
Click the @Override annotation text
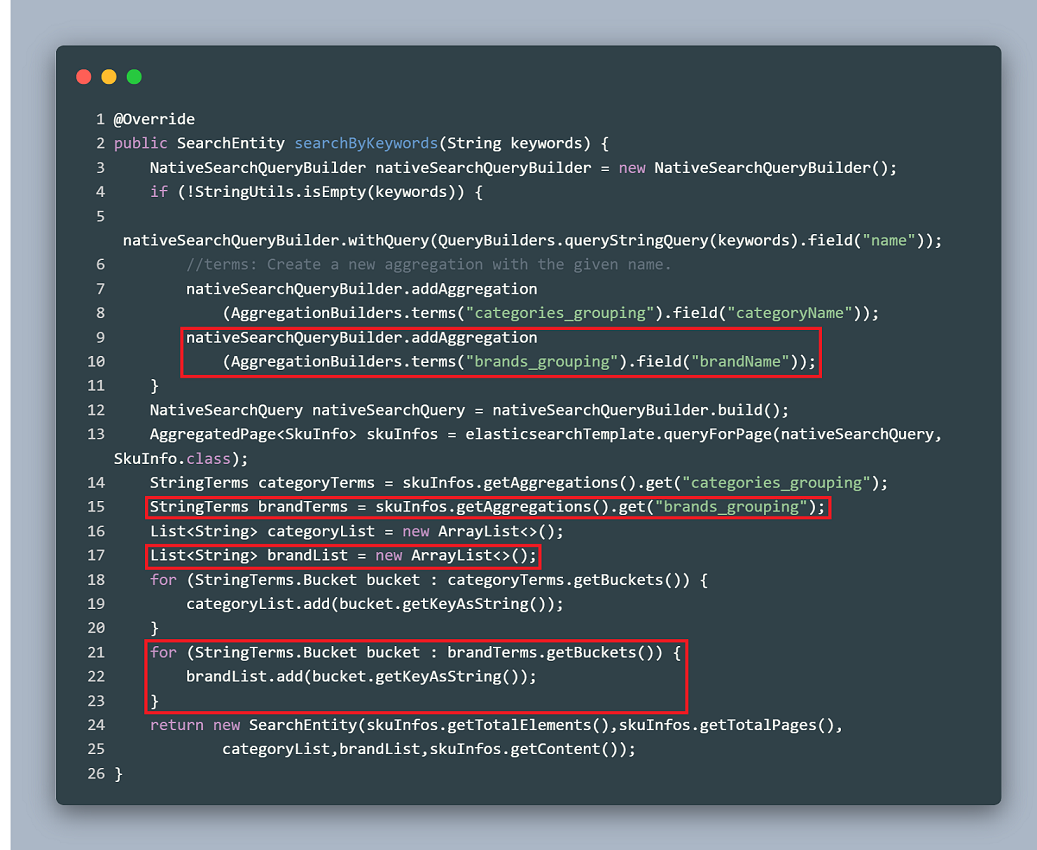[154, 119]
